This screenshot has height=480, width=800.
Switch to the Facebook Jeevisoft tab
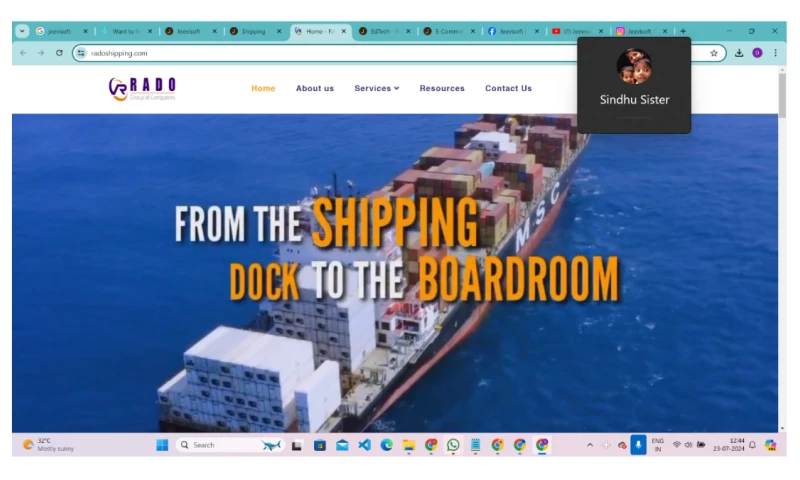[x=513, y=31]
